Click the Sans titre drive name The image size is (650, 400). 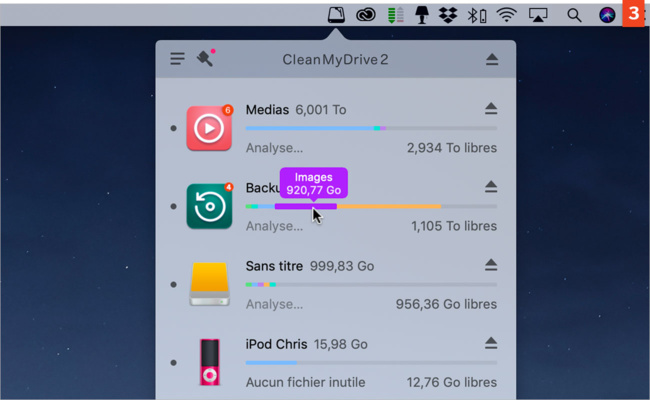pos(274,266)
